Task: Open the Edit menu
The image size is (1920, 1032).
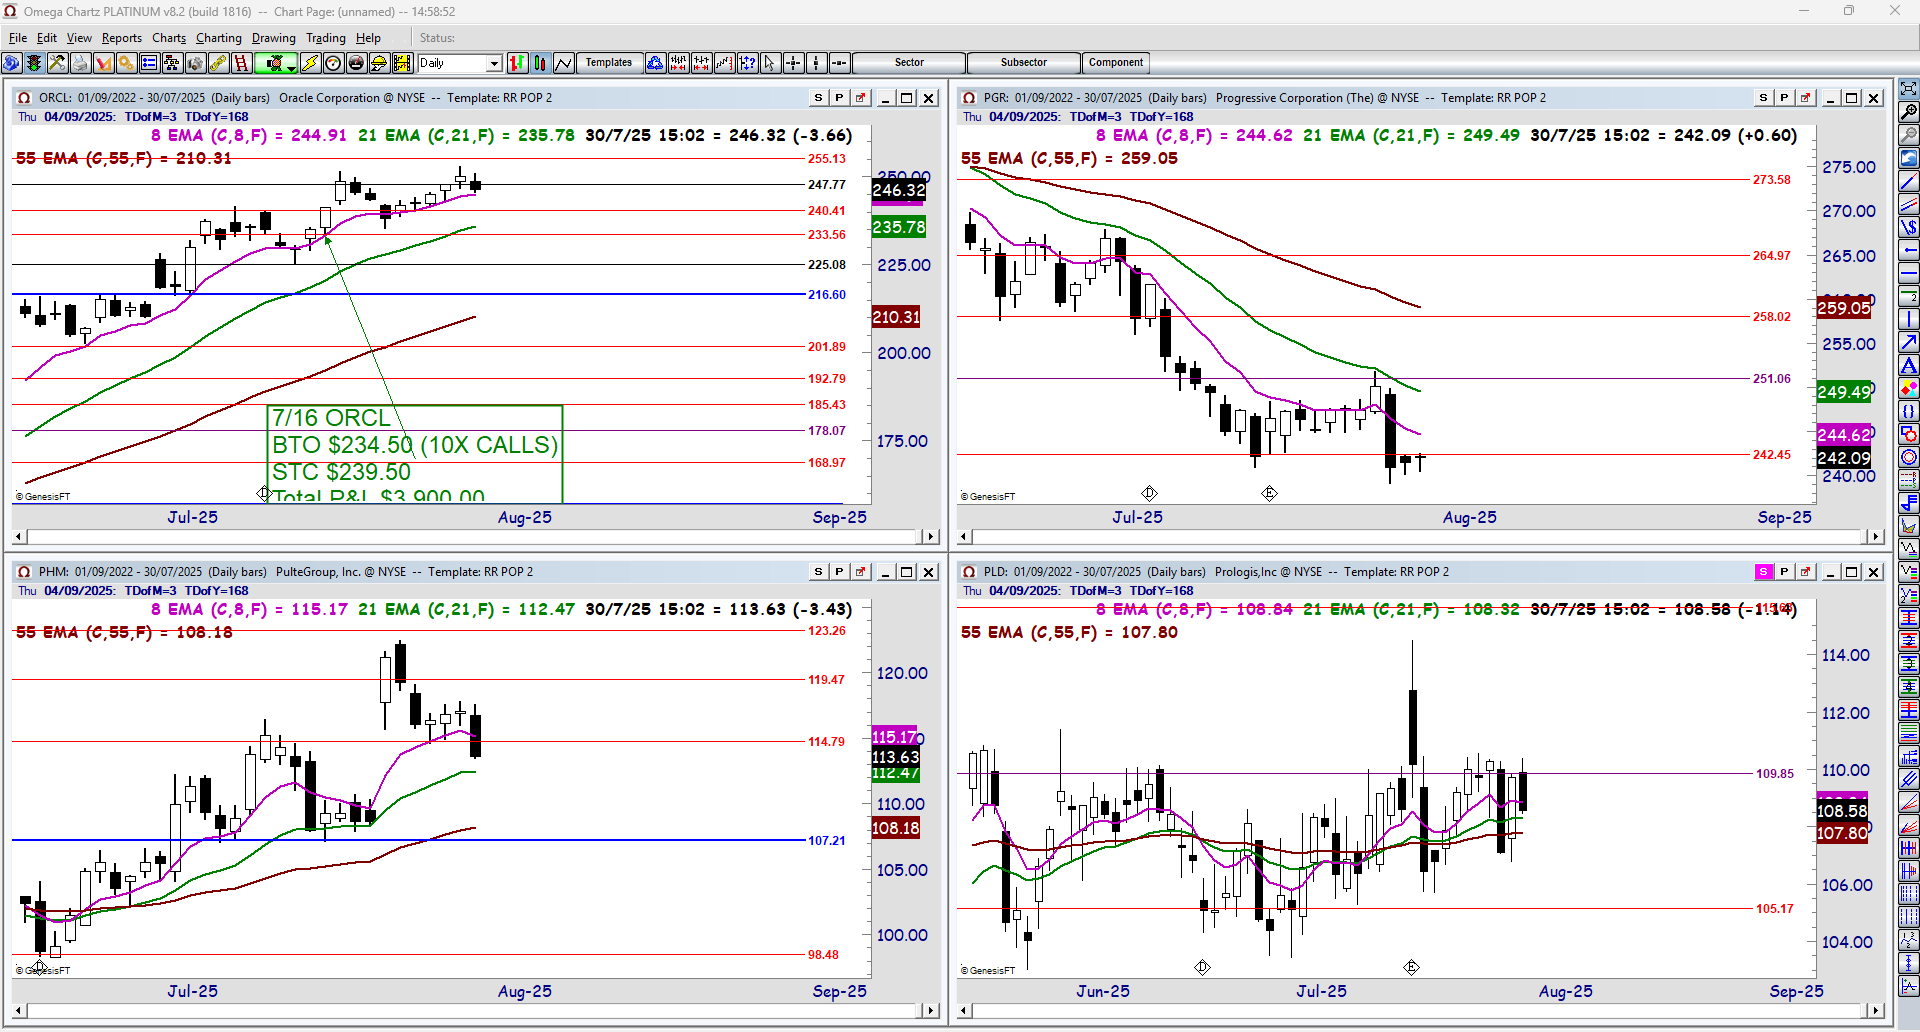Action: click(47, 38)
